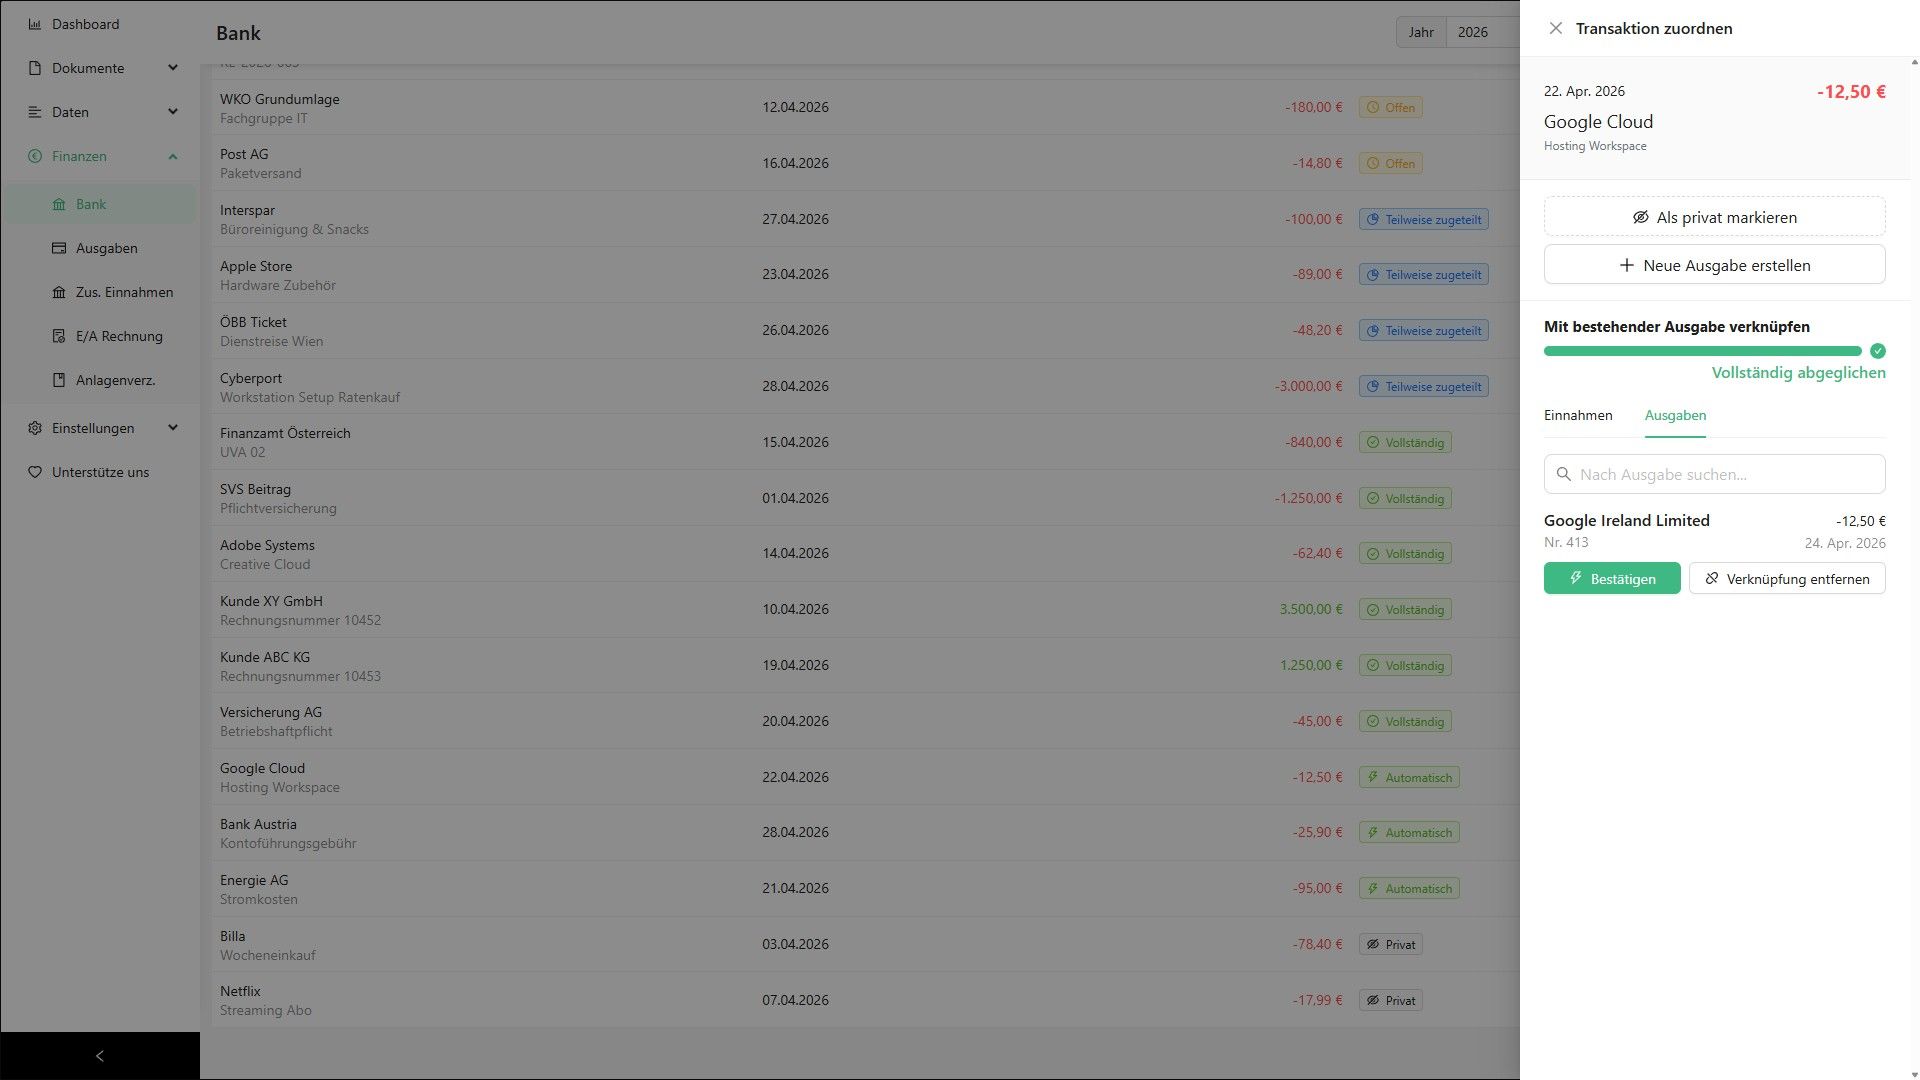Click the Daten list icon
Screen dimensions: 1920x1080
pyautogui.click(x=35, y=112)
